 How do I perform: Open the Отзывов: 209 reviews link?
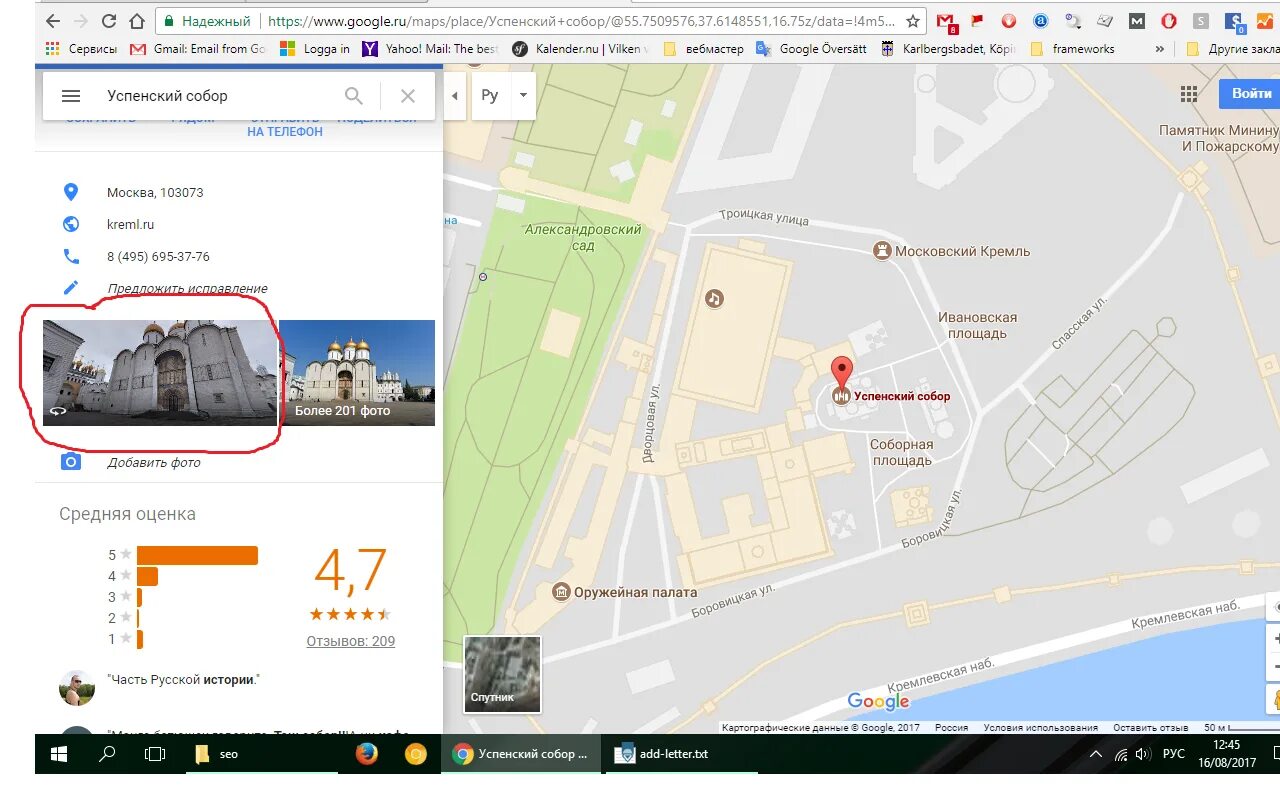point(350,641)
